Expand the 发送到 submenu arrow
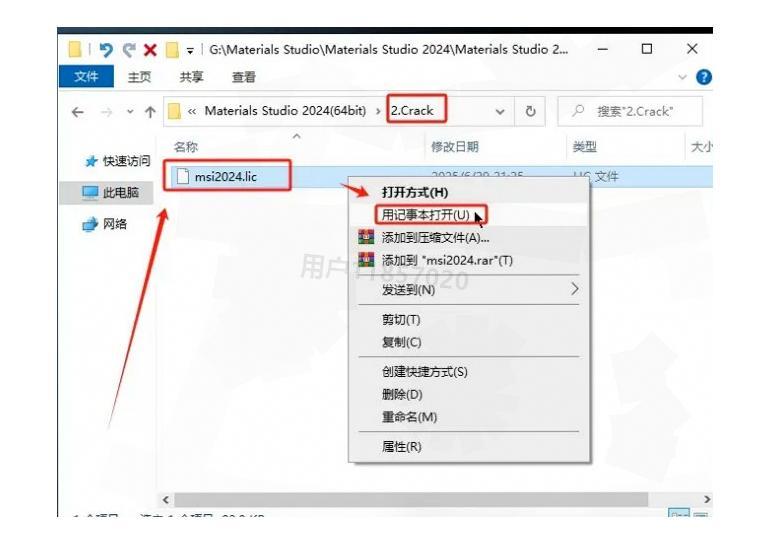Image resolution: width=771 pixels, height=545 pixels. point(575,289)
